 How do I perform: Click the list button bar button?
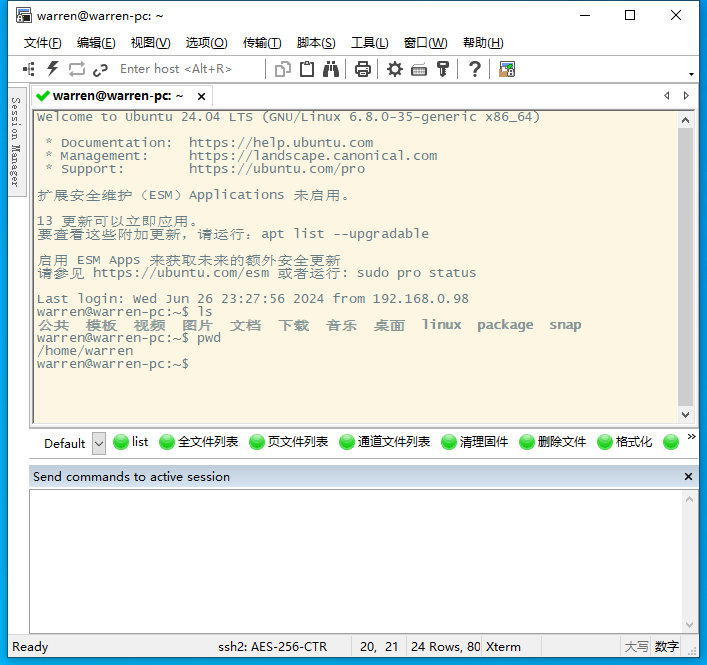[130, 442]
